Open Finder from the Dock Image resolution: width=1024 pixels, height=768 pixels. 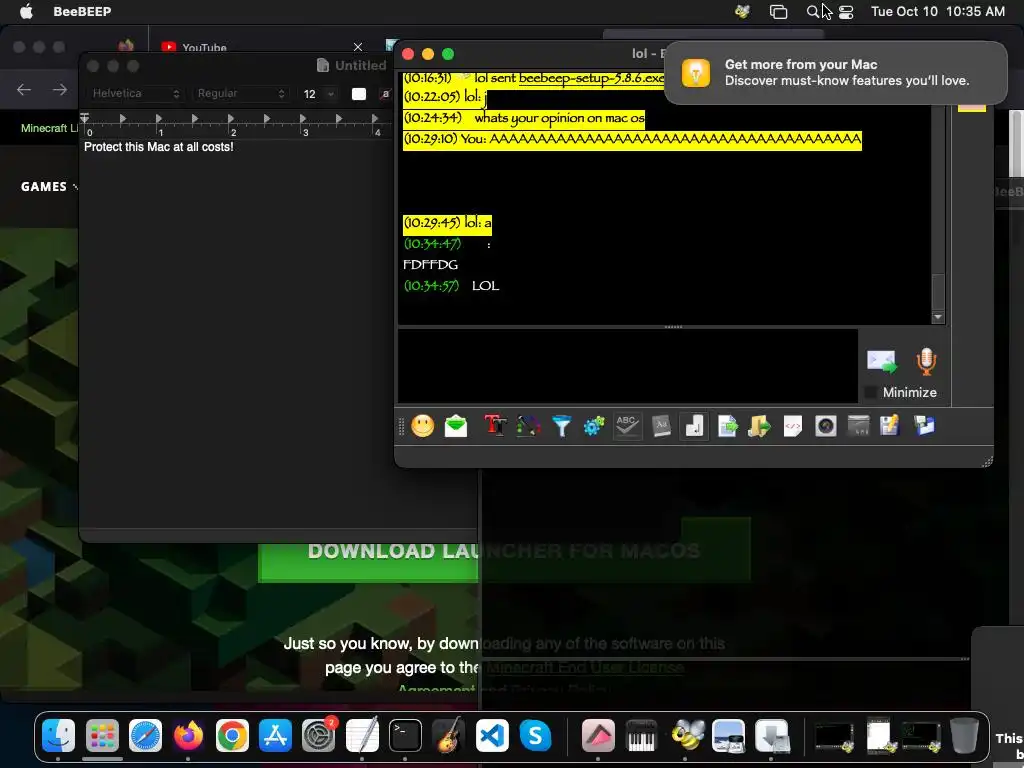[x=58, y=736]
